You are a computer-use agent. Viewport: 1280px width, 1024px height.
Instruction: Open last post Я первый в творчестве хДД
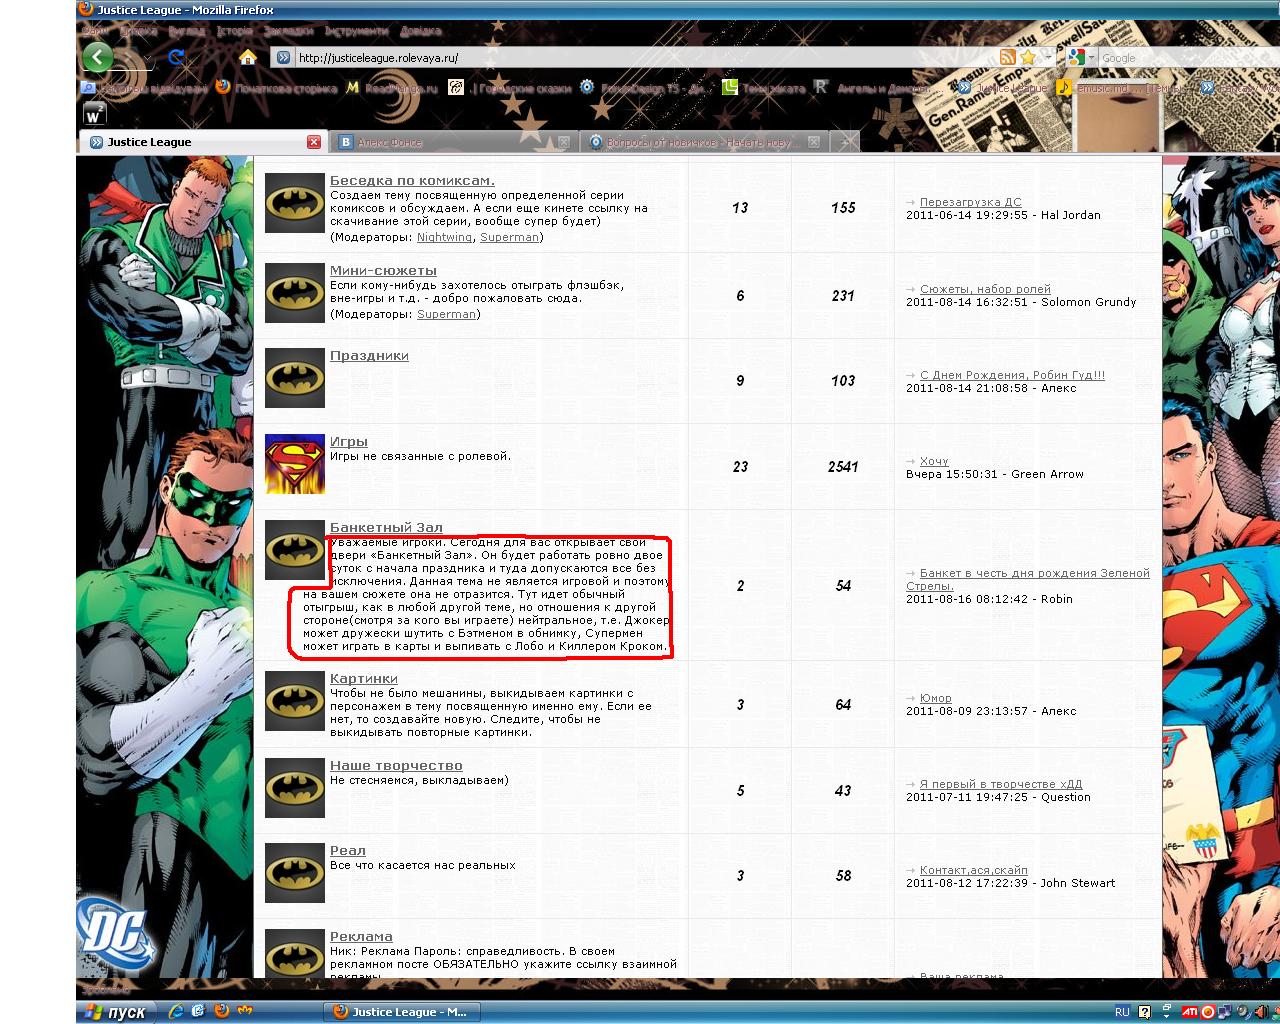tap(1001, 785)
